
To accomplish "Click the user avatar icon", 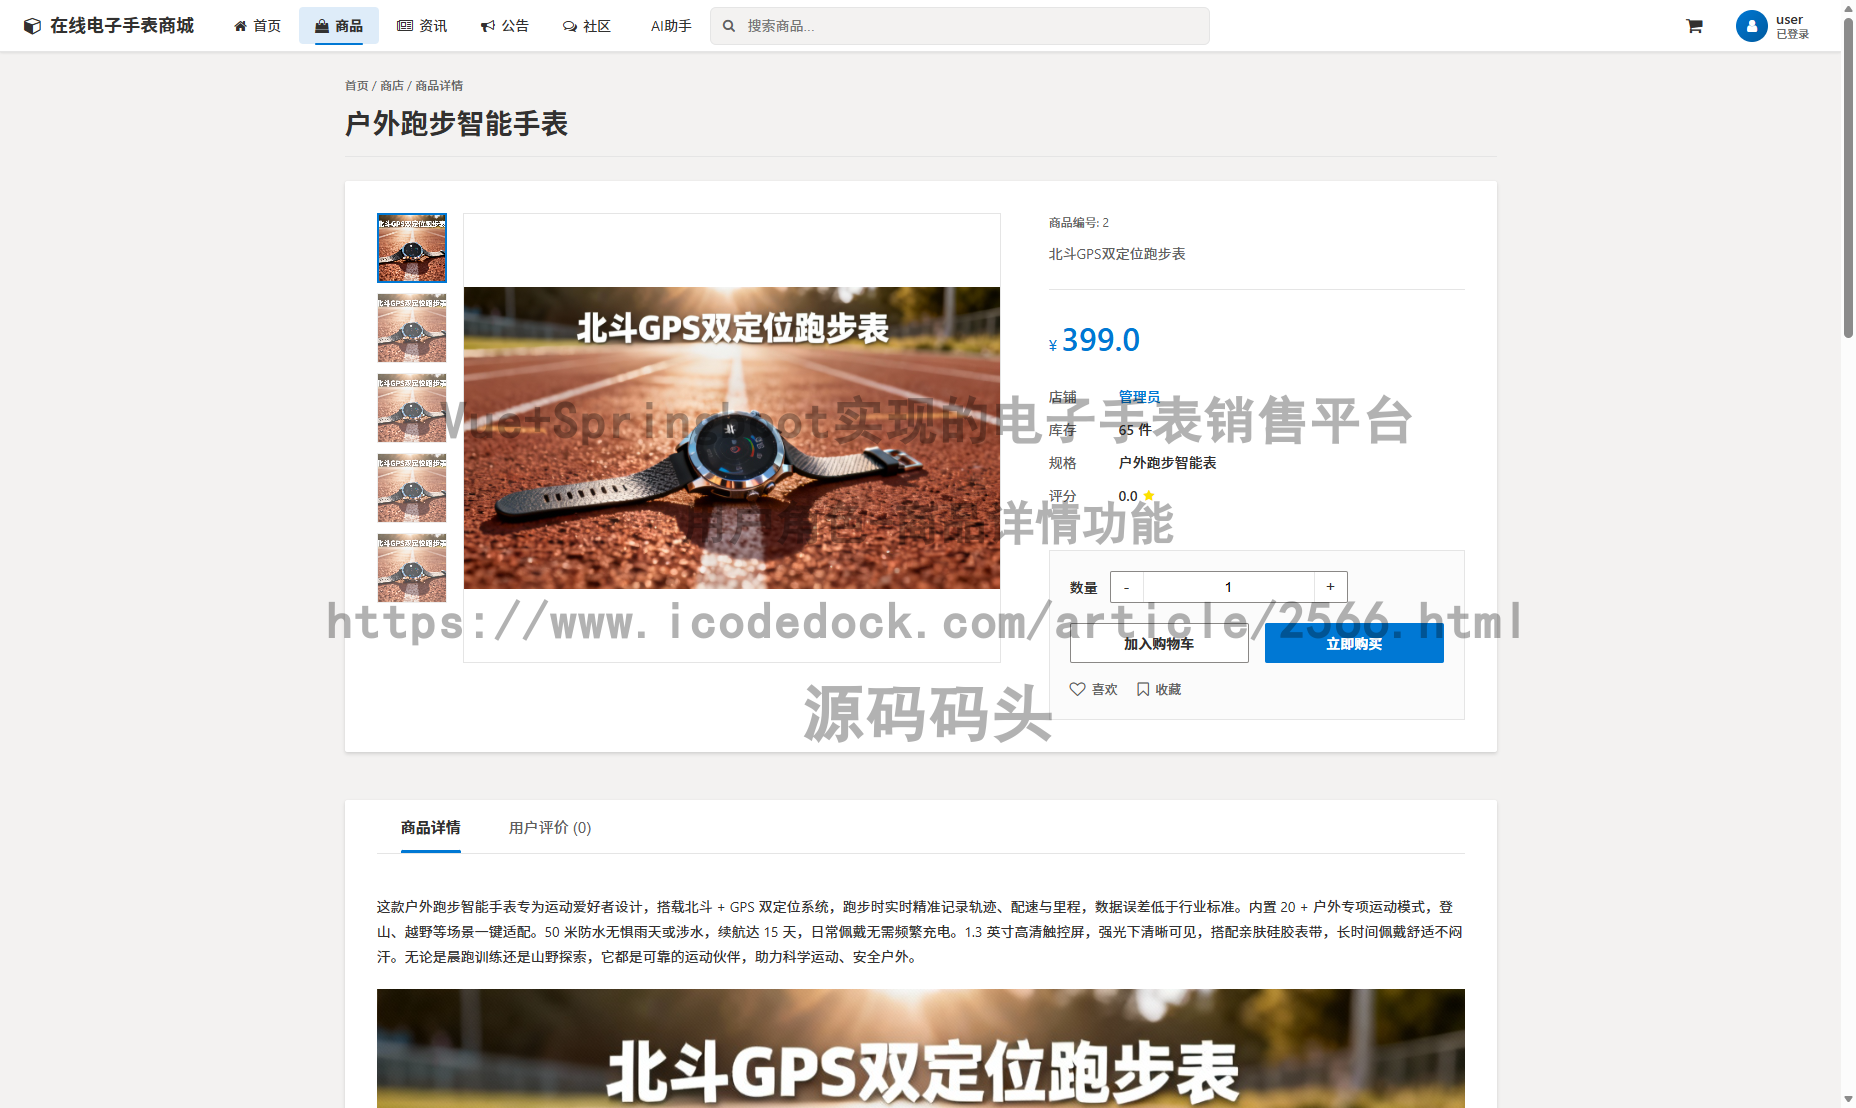I will [1751, 26].
